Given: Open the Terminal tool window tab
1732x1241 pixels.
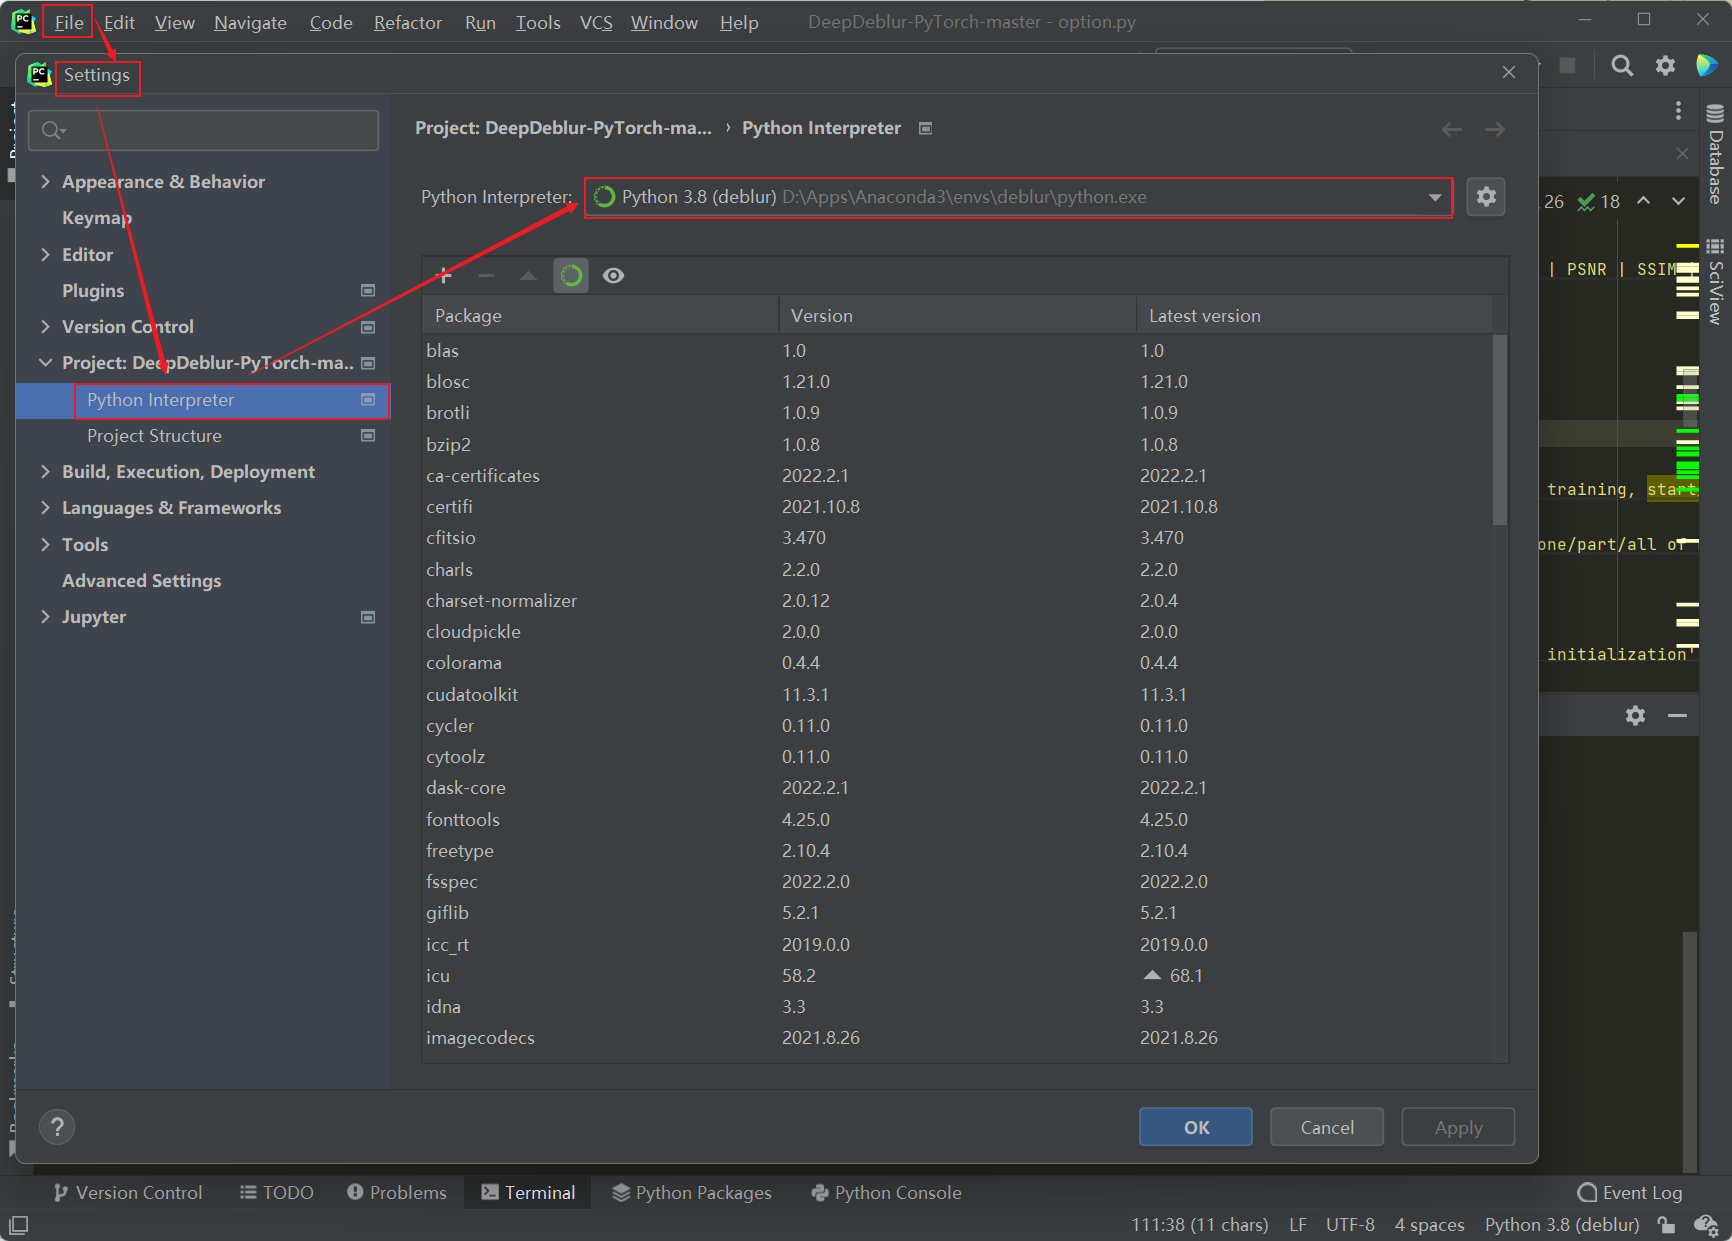Looking at the screenshot, I should click(x=528, y=1192).
